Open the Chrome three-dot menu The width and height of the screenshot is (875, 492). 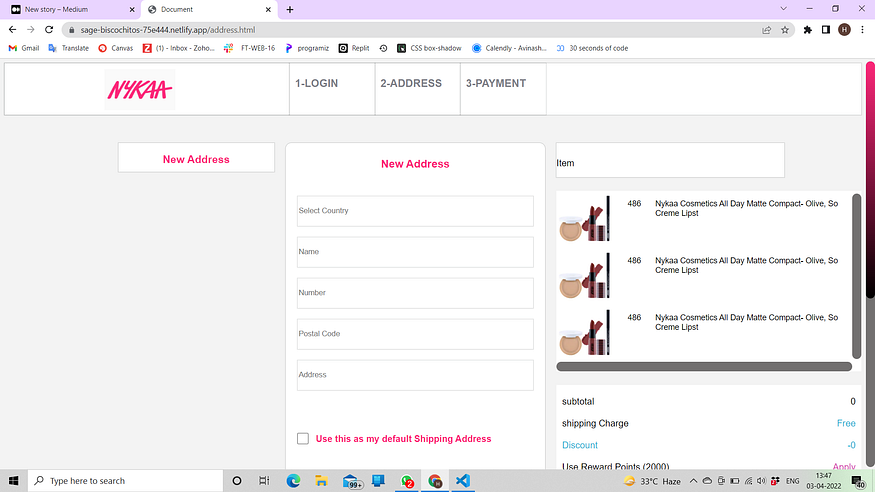click(x=863, y=30)
